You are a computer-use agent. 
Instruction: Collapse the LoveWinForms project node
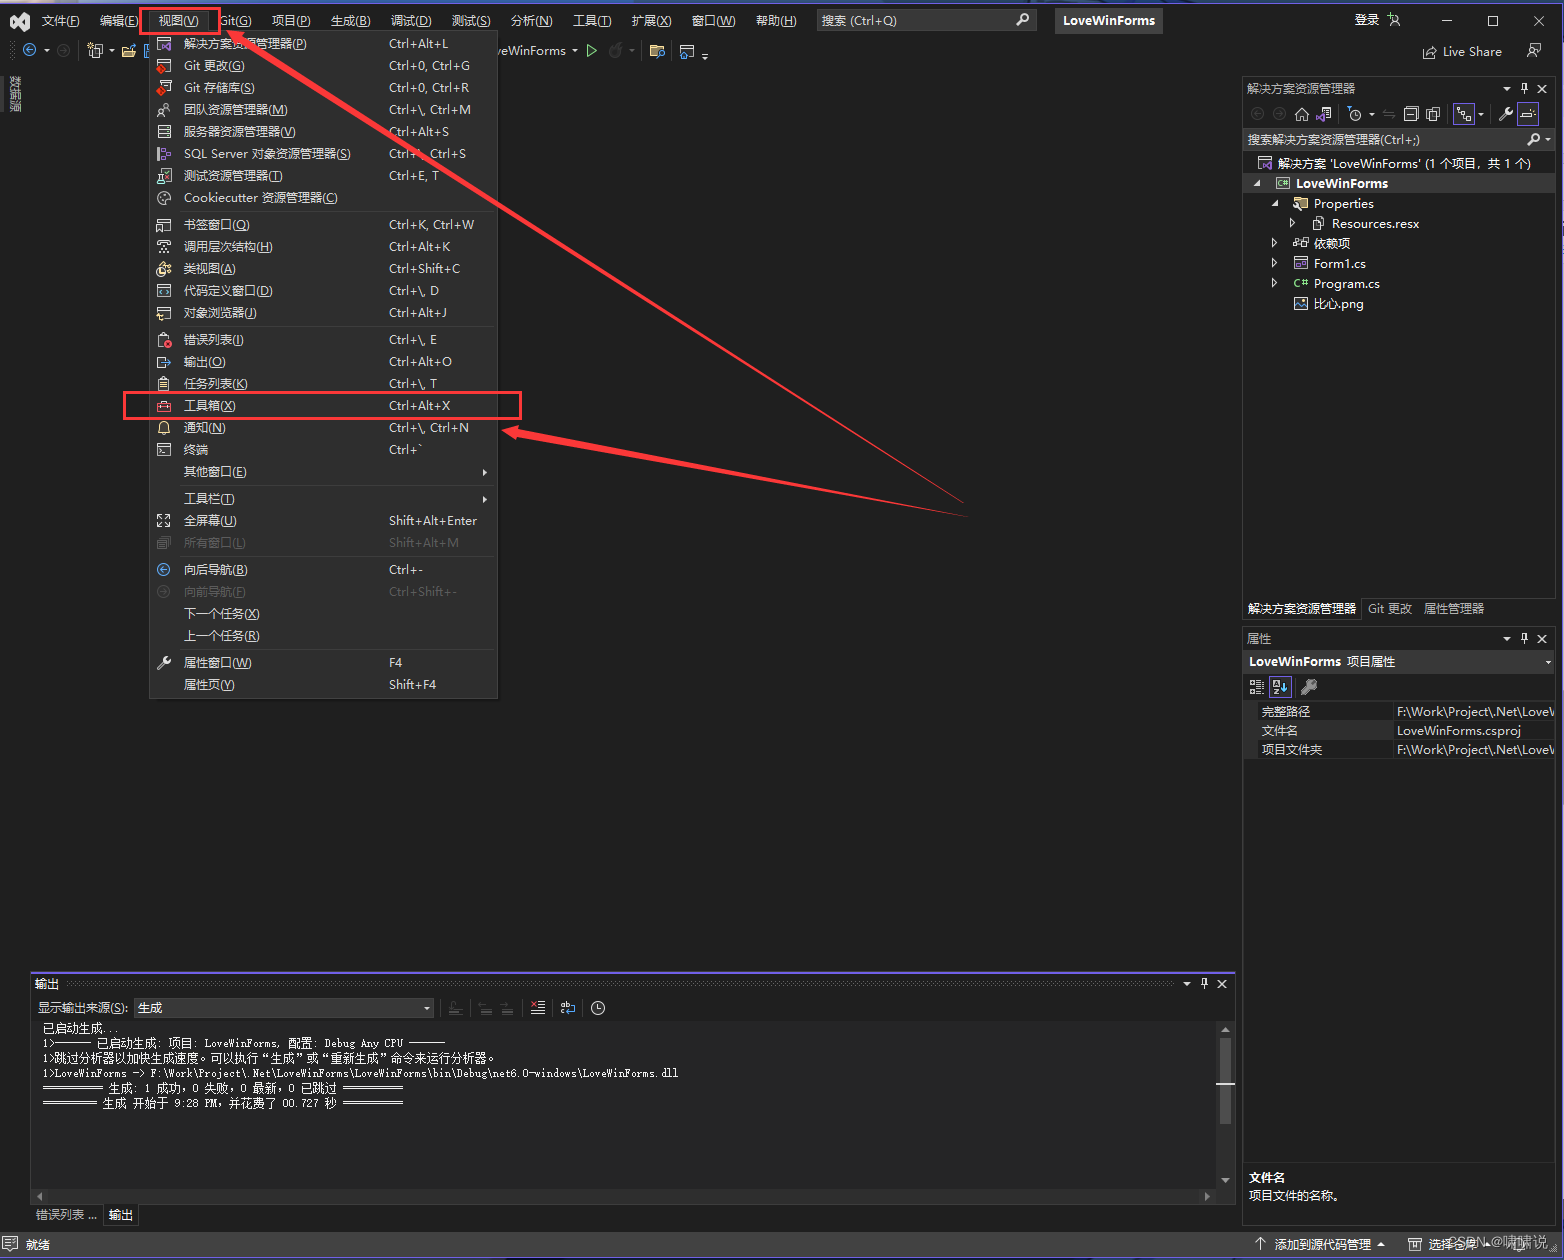coord(1257,184)
